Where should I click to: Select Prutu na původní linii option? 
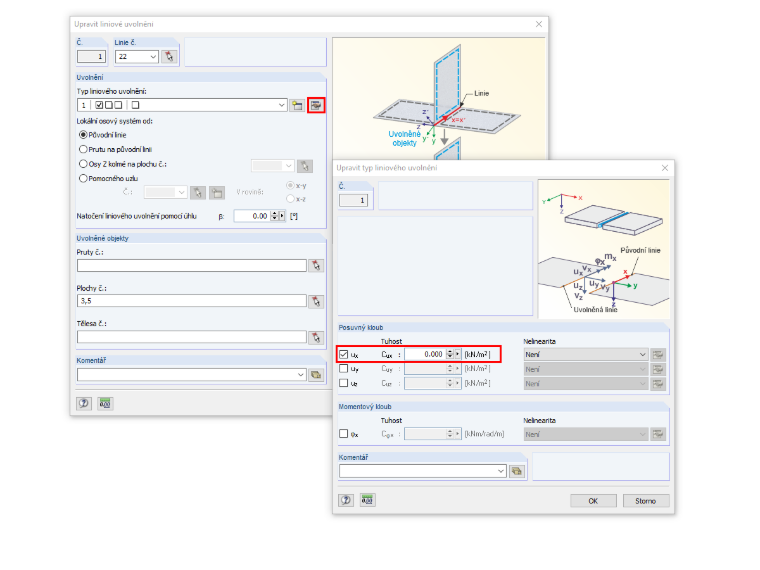[x=83, y=149]
